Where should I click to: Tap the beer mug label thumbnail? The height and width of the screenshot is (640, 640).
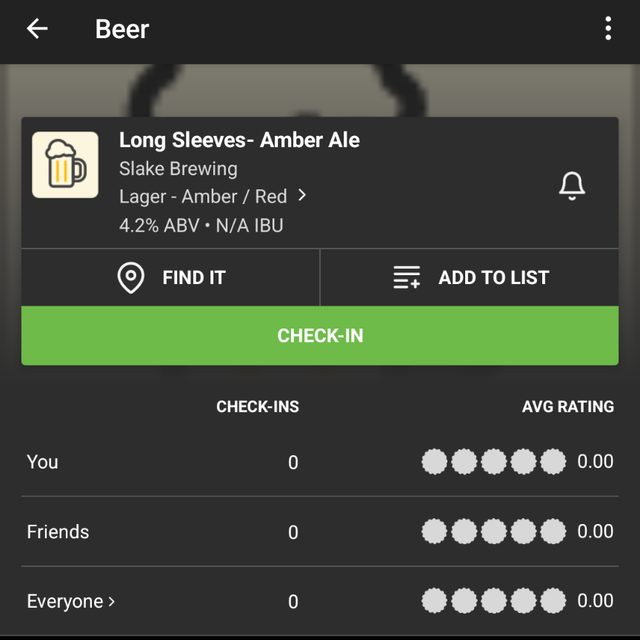pos(65,165)
